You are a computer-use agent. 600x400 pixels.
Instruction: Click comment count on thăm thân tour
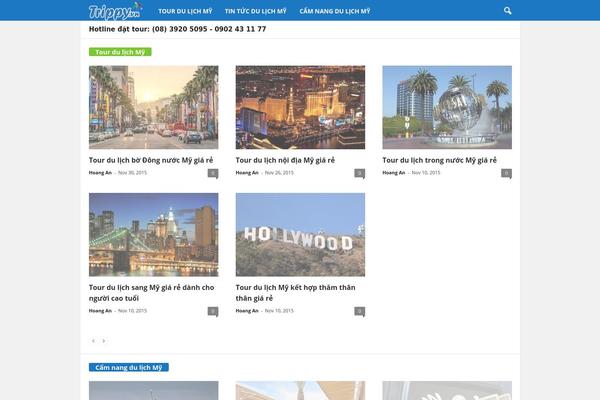tap(360, 311)
